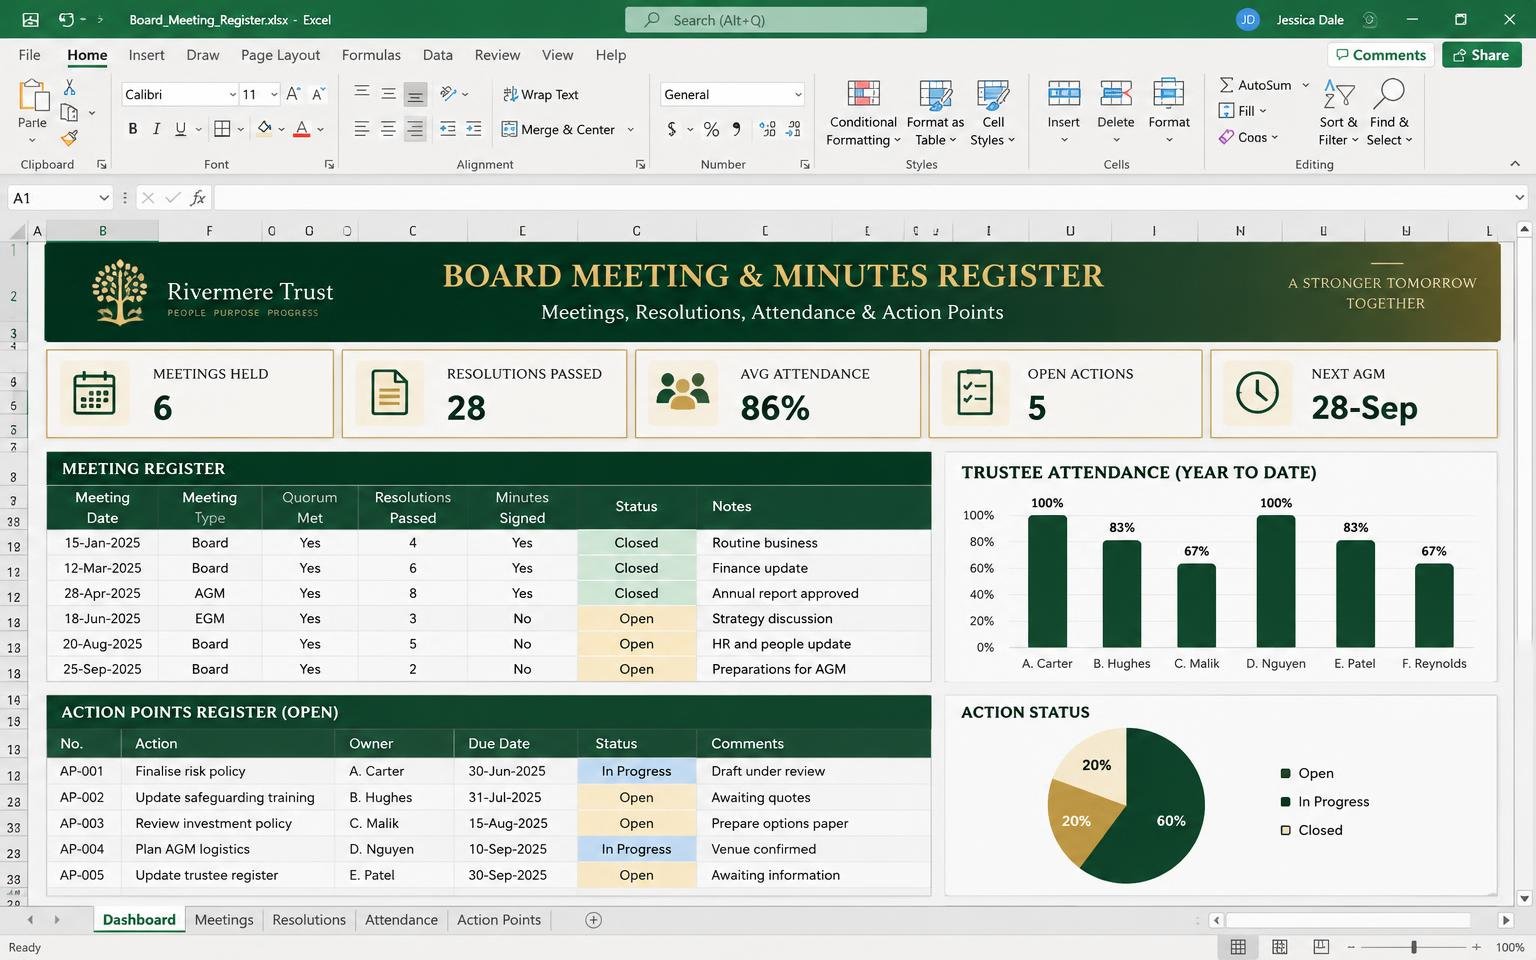The height and width of the screenshot is (960, 1536).
Task: Switch to Page Layout view
Action: pyautogui.click(x=1279, y=947)
